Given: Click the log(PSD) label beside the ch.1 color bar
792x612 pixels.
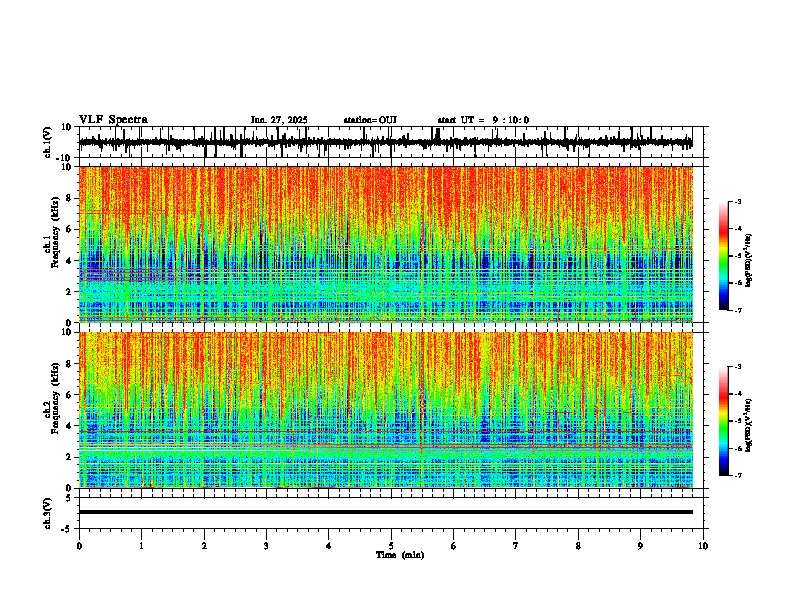Looking at the screenshot, I should tap(748, 261).
